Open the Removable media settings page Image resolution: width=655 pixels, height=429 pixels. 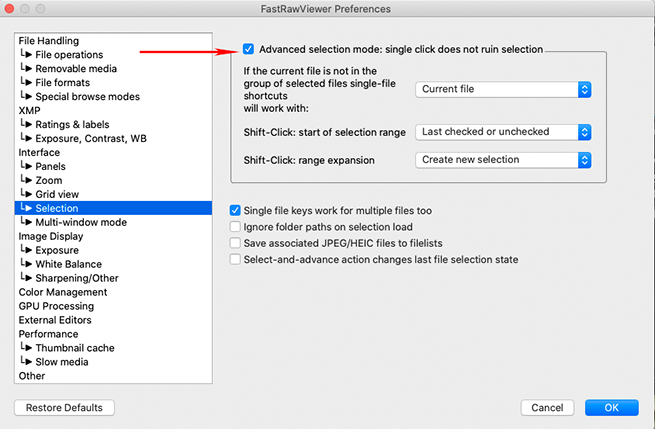coord(76,69)
